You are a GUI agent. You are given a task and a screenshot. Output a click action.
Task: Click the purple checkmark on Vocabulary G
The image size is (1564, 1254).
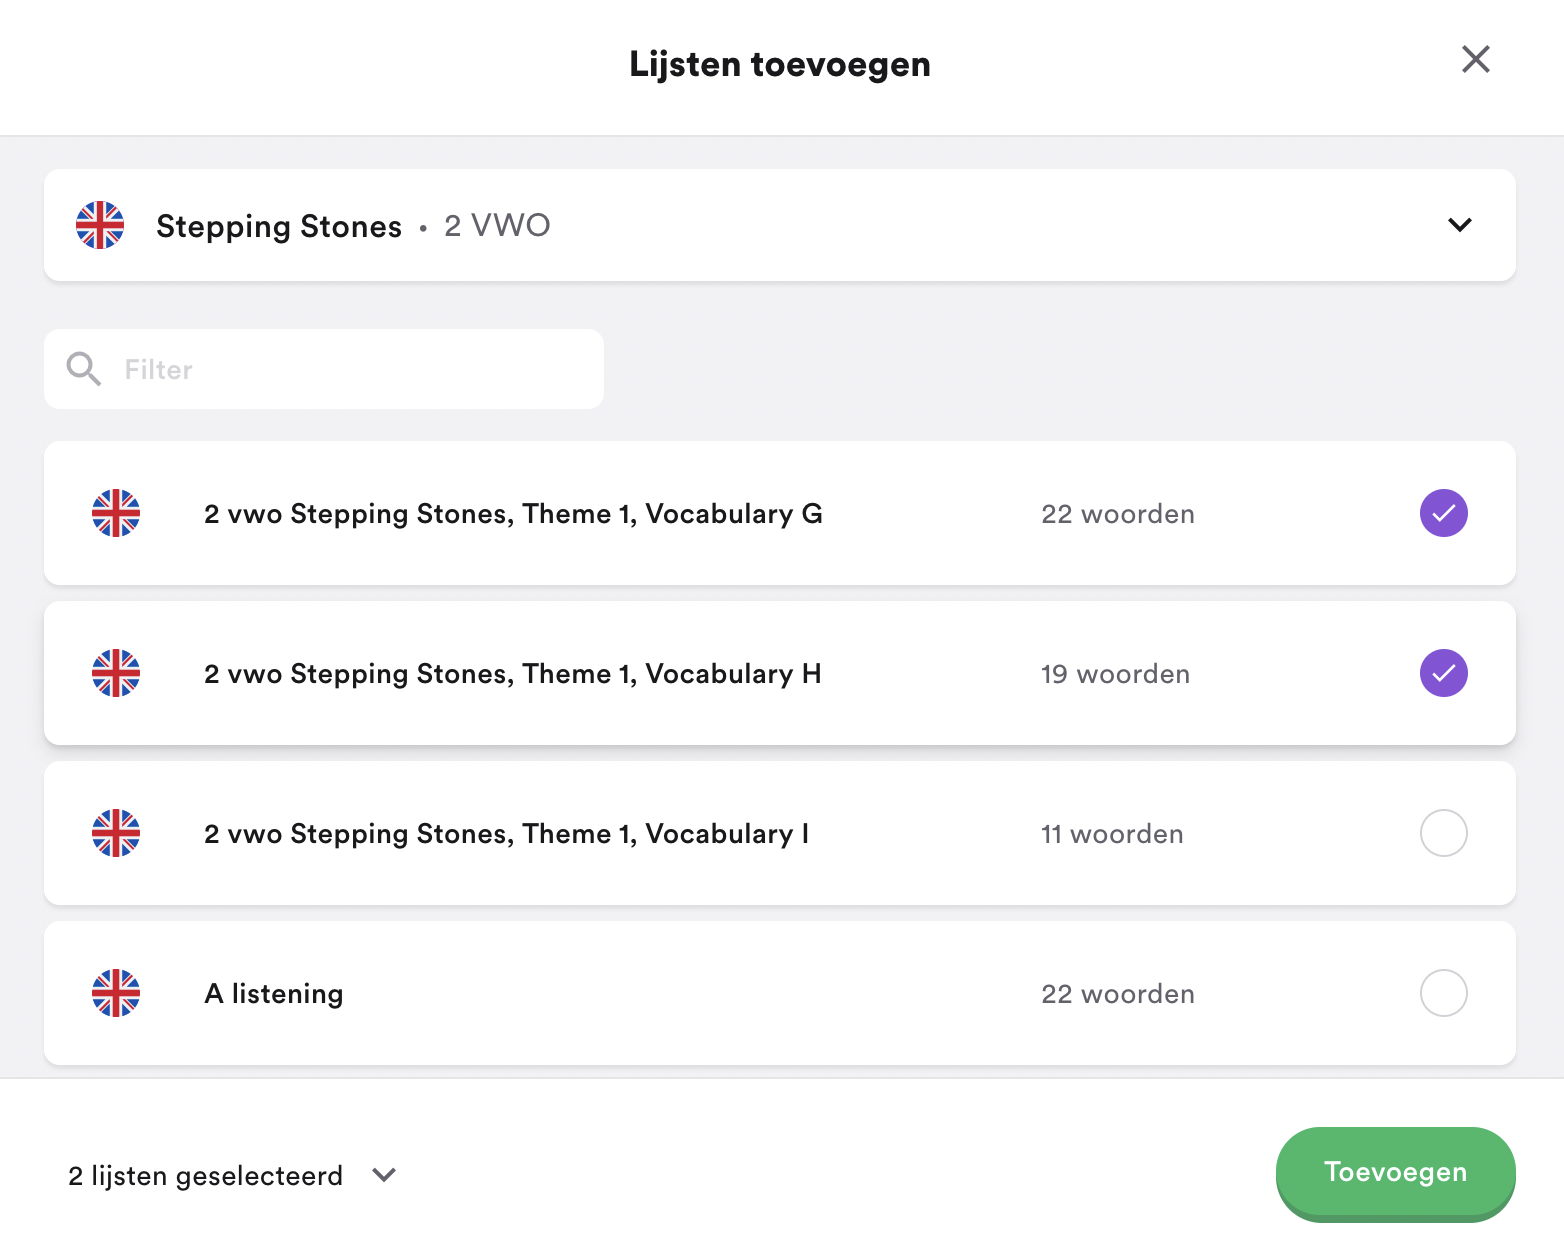(x=1443, y=513)
